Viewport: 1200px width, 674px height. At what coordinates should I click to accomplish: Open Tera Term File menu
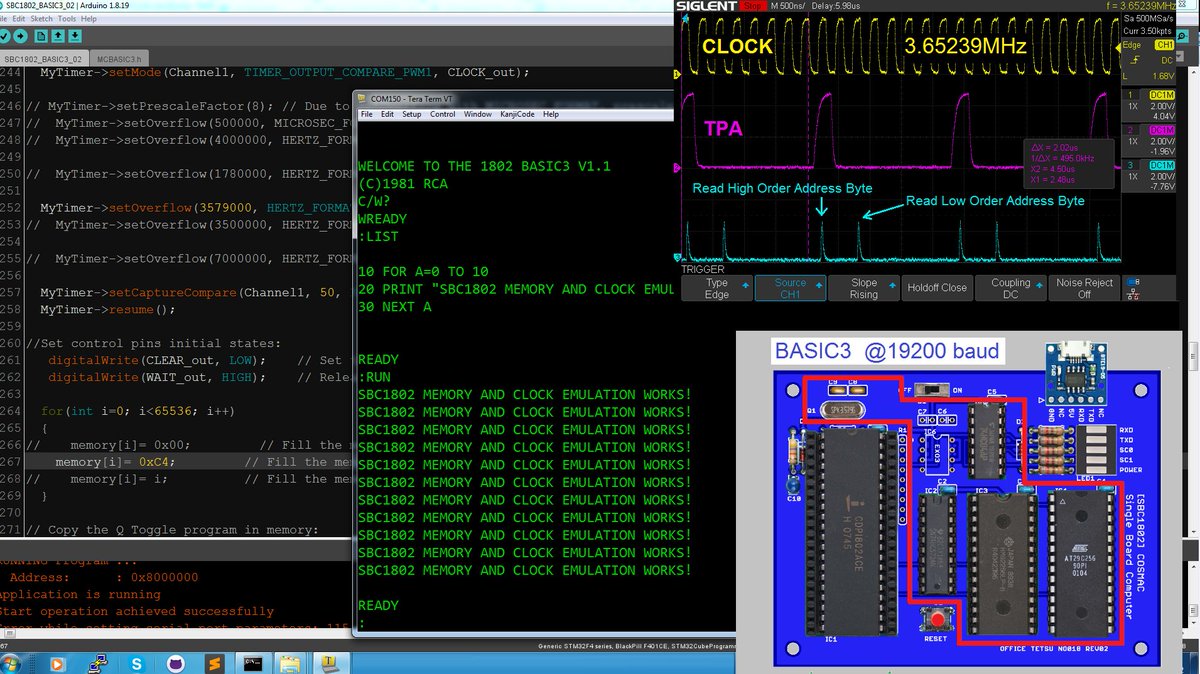point(367,114)
